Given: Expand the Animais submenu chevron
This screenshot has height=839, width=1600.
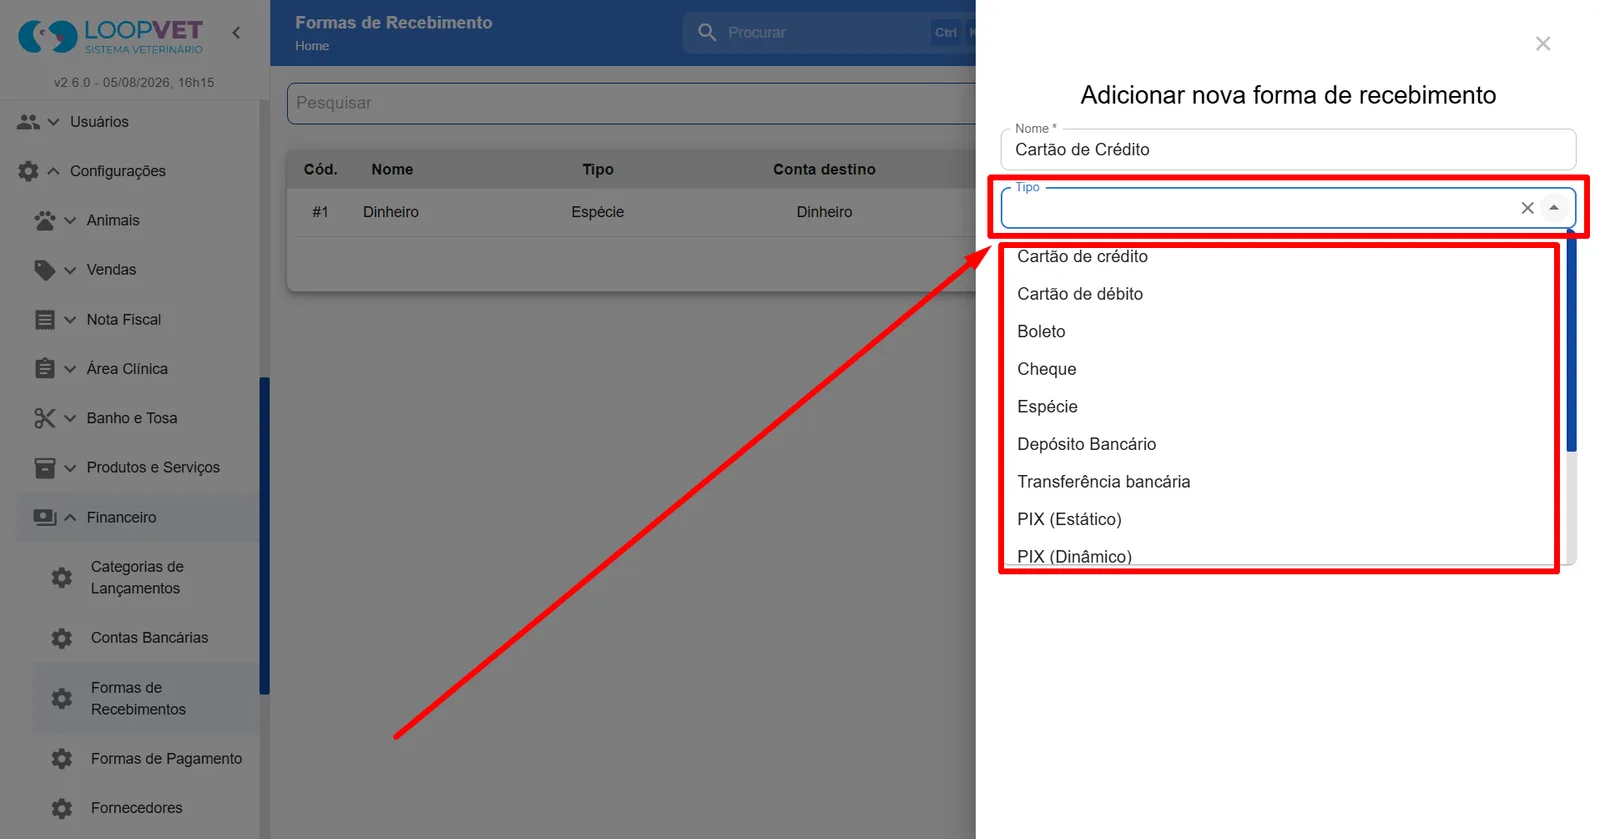Looking at the screenshot, I should pos(70,220).
